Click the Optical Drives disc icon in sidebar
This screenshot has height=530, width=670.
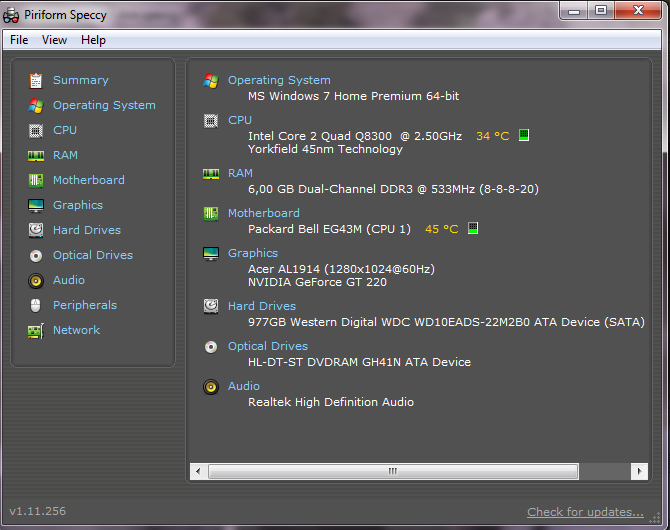click(36, 256)
